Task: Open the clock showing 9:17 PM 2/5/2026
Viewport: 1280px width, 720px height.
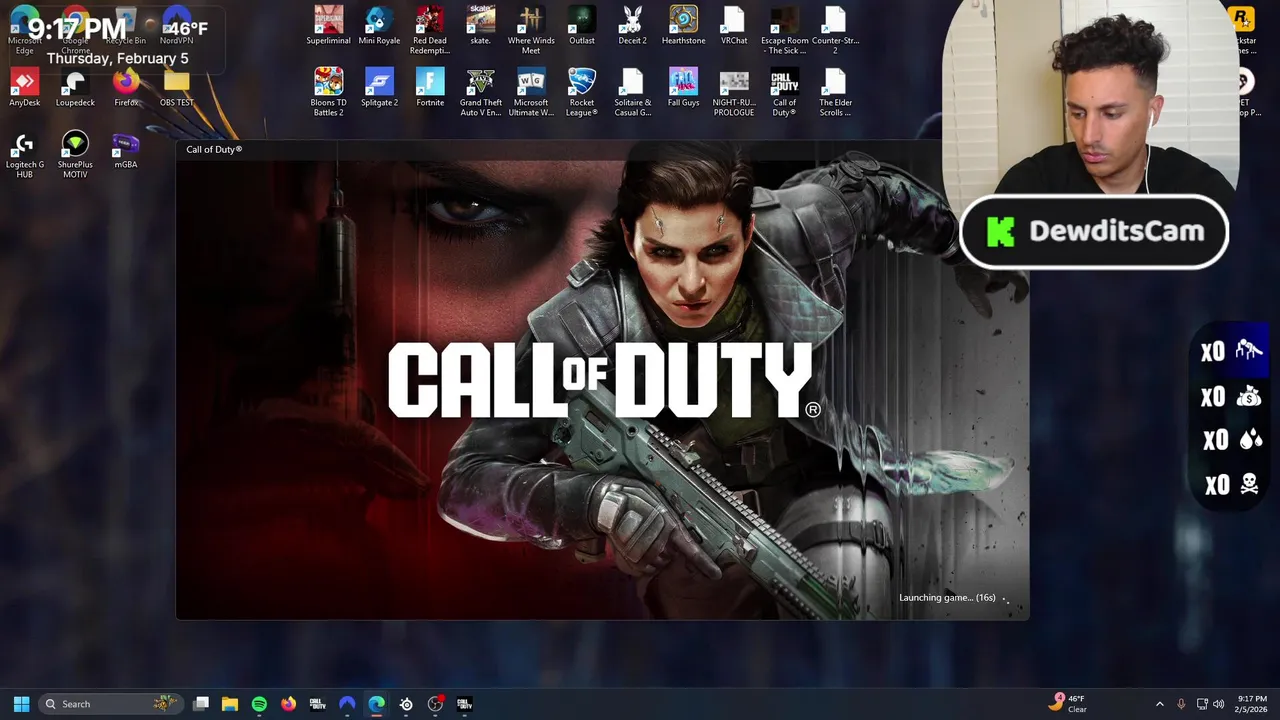Action: pos(1252,704)
